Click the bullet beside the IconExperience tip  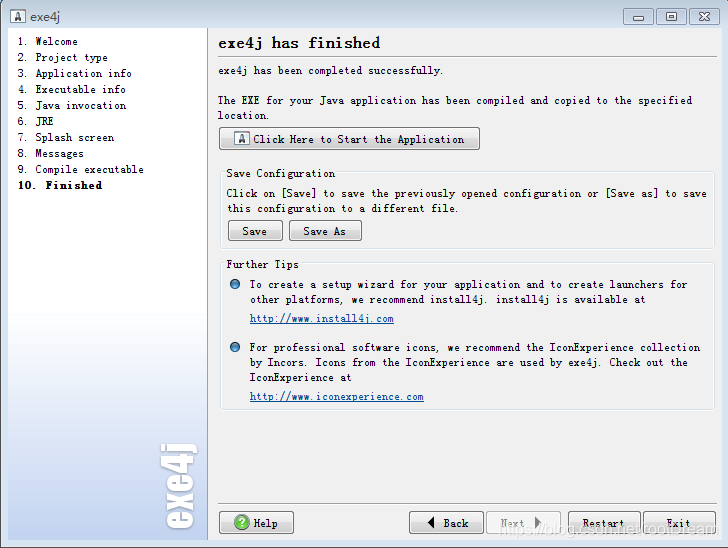[x=235, y=347]
